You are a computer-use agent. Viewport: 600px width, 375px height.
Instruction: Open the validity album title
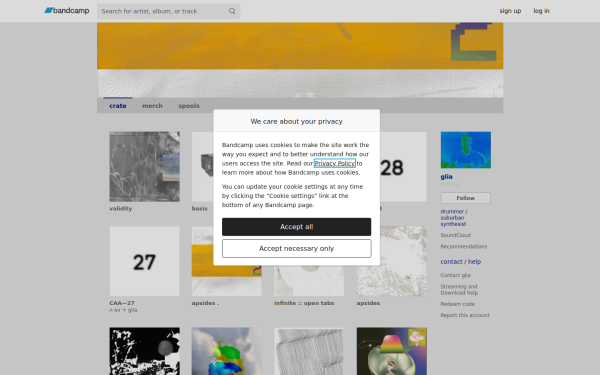coord(121,209)
